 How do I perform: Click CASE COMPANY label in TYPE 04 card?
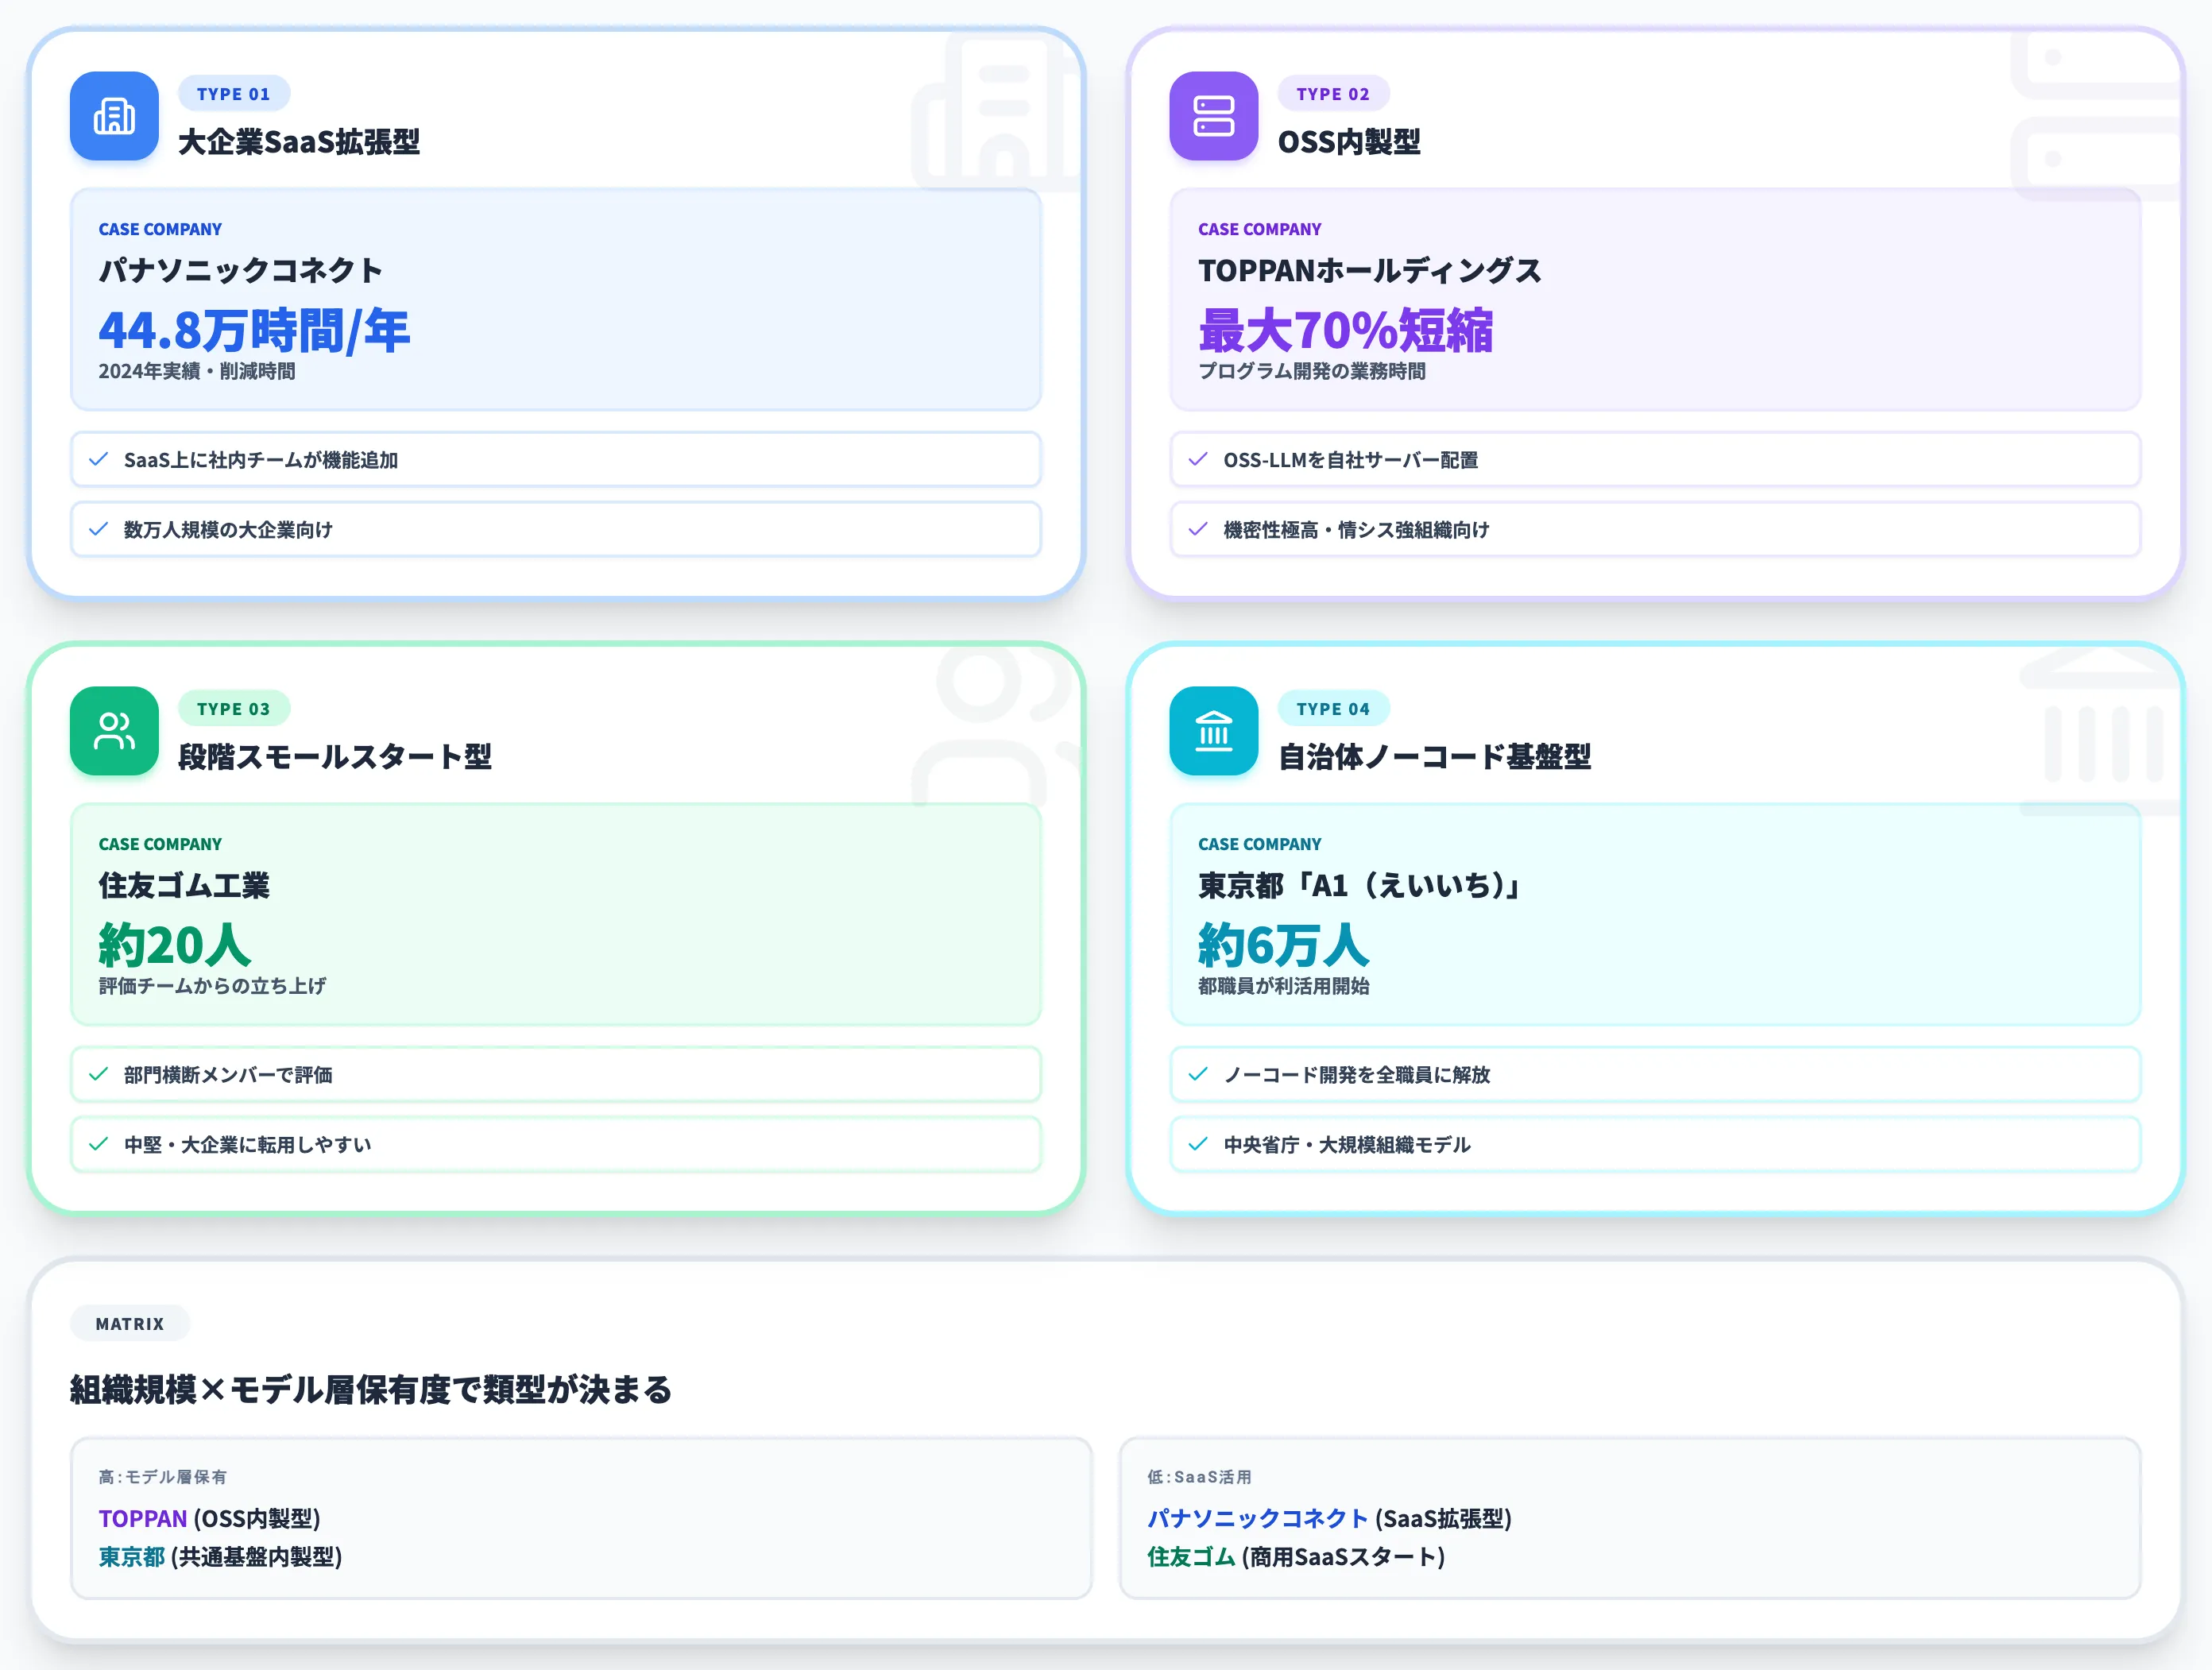tap(1260, 844)
